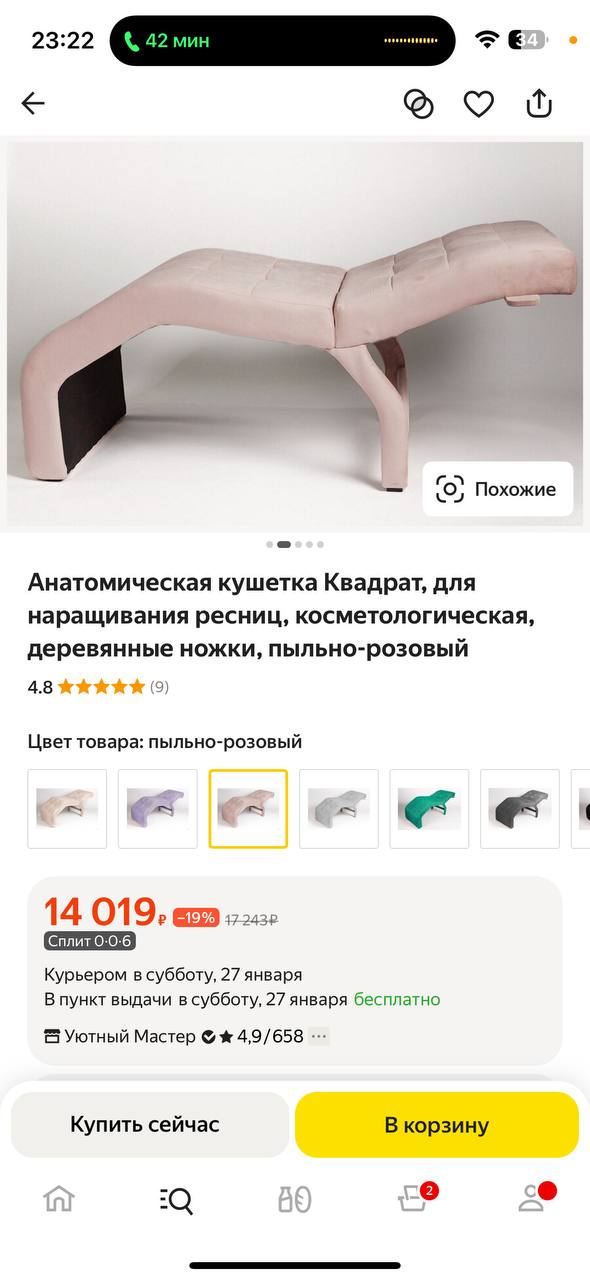The width and height of the screenshot is (590, 1280).
Task: Open the home tab icon
Action: pyautogui.click(x=59, y=1199)
